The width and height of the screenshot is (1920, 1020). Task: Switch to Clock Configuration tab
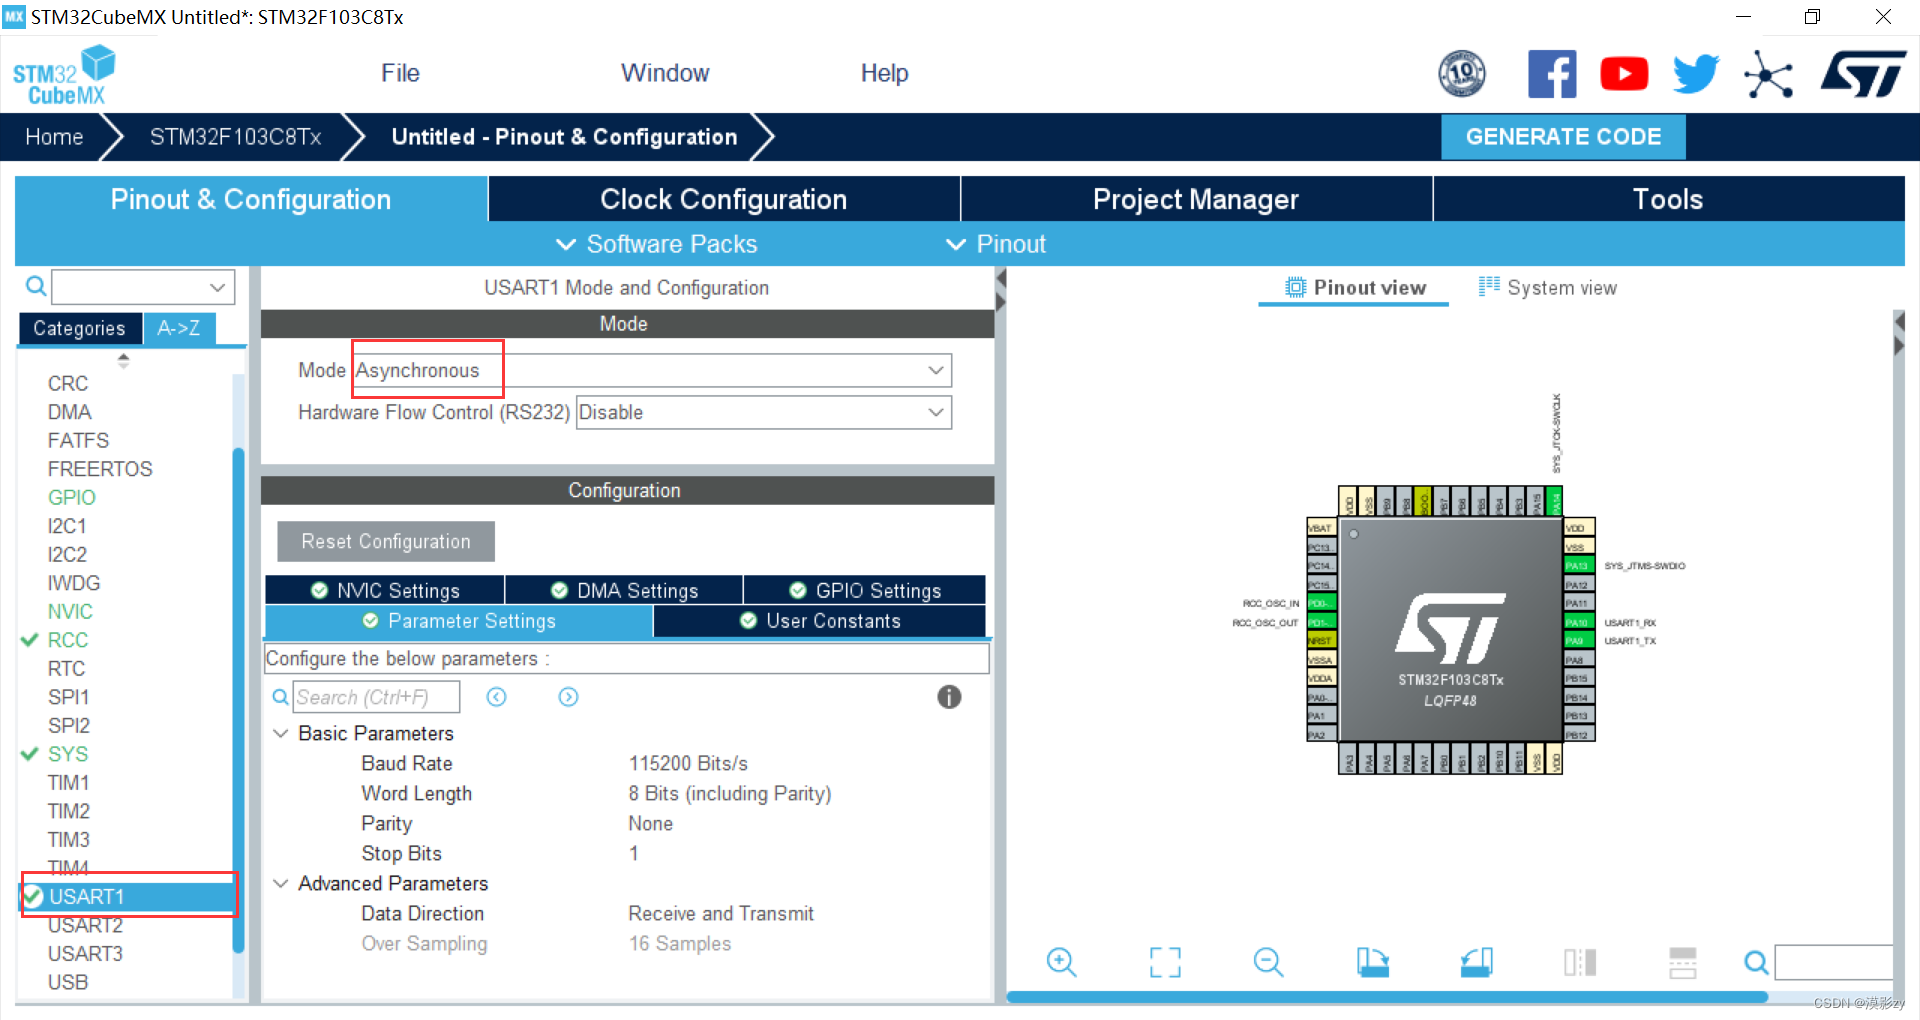[724, 199]
